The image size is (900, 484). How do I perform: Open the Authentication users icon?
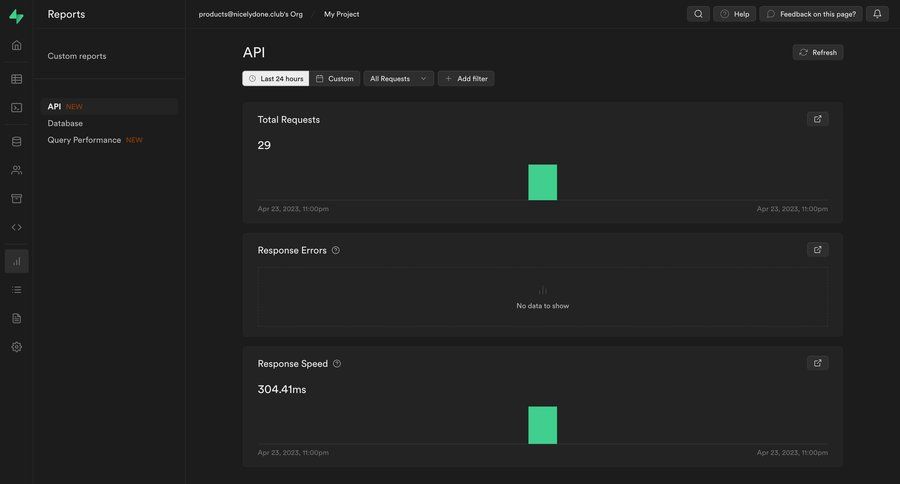[x=17, y=170]
